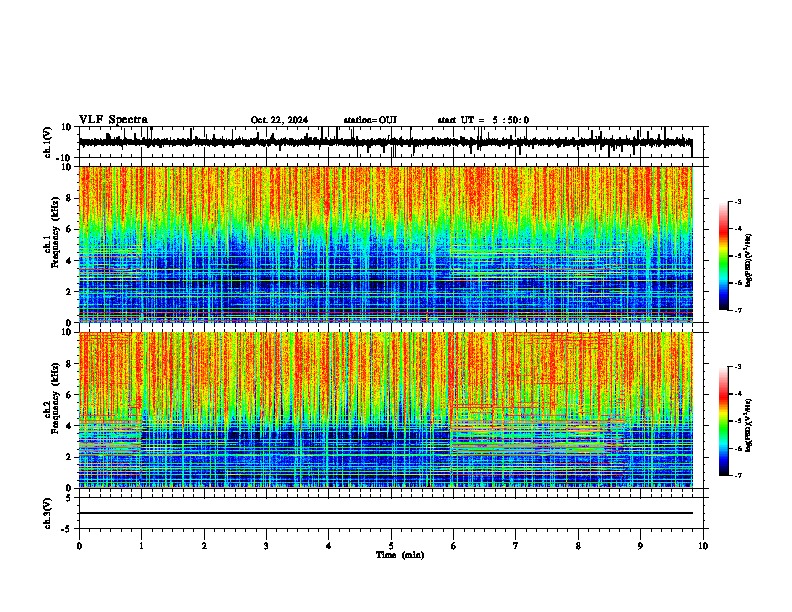792x612 pixels.
Task: Select the date "Oct. 22, 2024"
Action: pyautogui.click(x=279, y=120)
